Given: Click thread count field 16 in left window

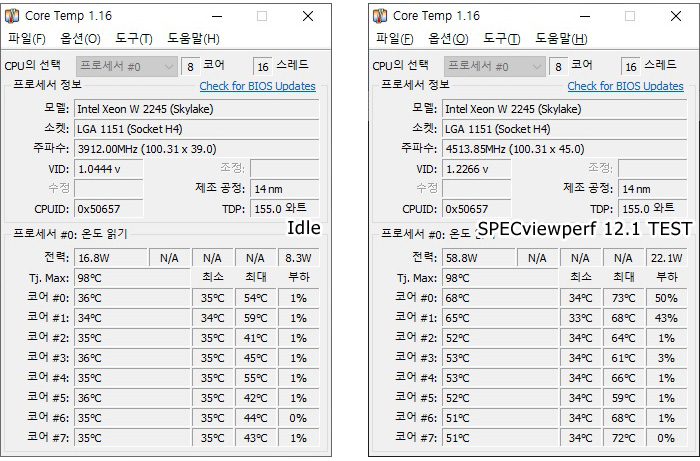Looking at the screenshot, I should coord(262,66).
